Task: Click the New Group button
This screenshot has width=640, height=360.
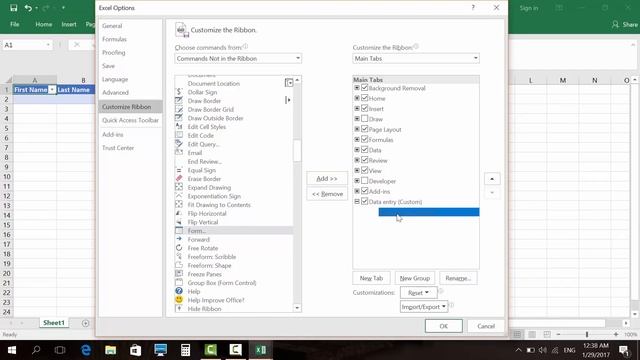Action: coord(415,278)
